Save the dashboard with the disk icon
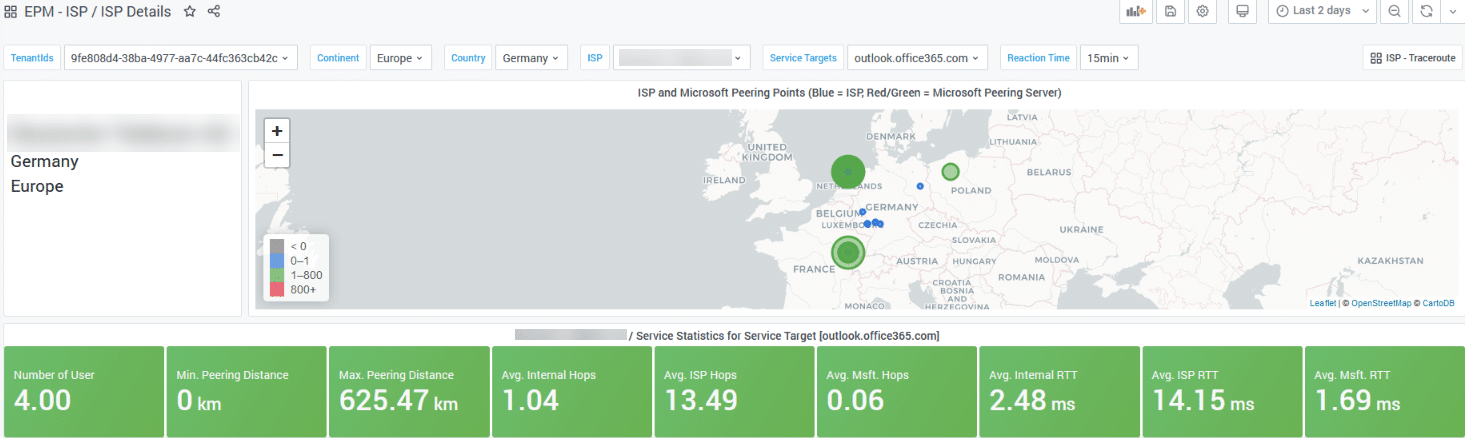 click(x=1169, y=11)
